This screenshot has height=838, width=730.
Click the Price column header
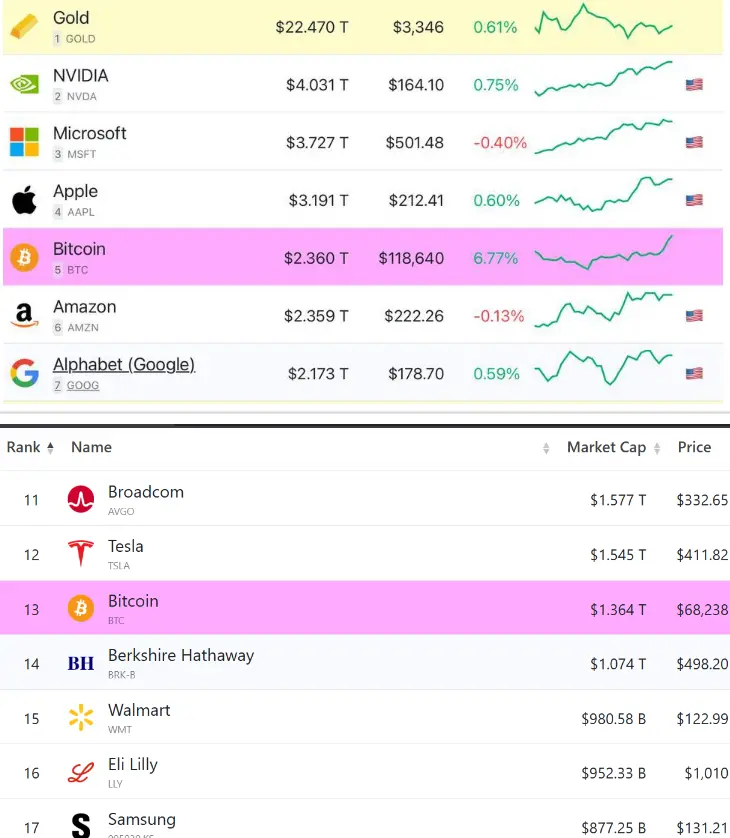tap(694, 447)
